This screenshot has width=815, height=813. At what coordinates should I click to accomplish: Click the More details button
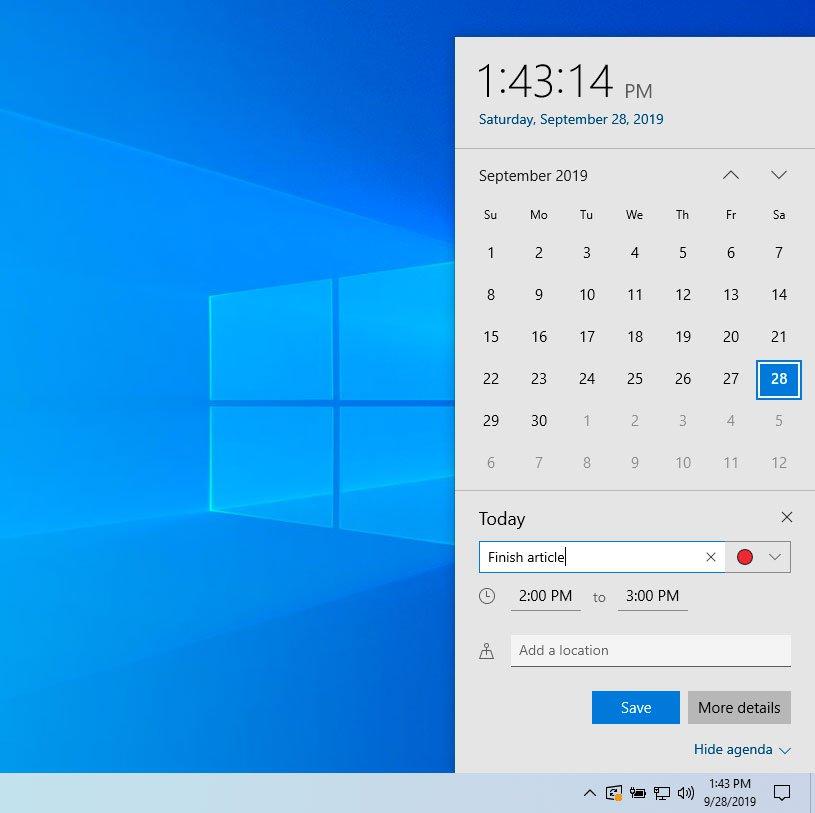click(739, 707)
